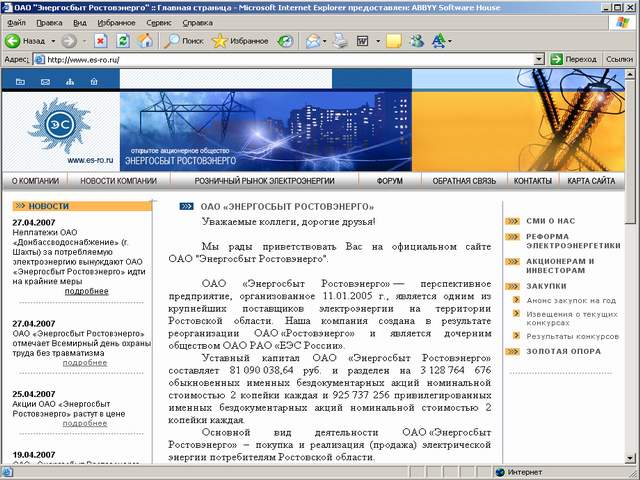The height and width of the screenshot is (480, 640).
Task: Click the Переход go button
Action: [x=573, y=60]
